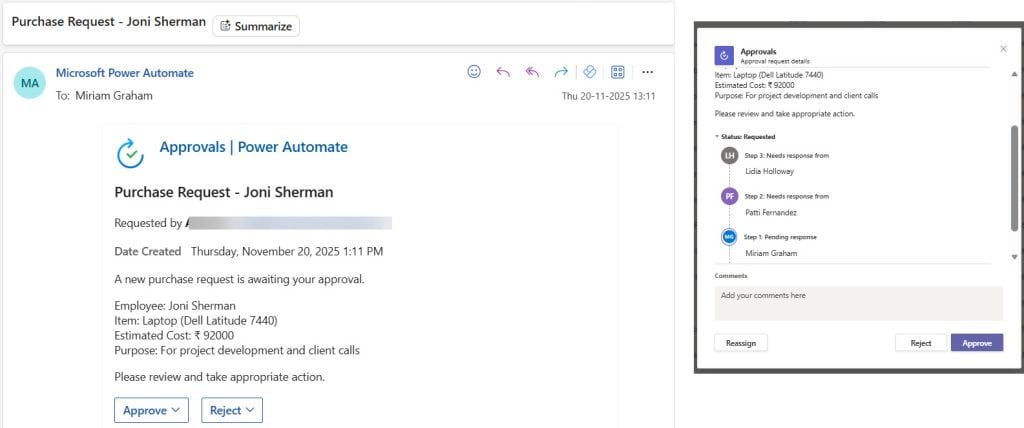Click the MA sender avatar

[x=29, y=83]
